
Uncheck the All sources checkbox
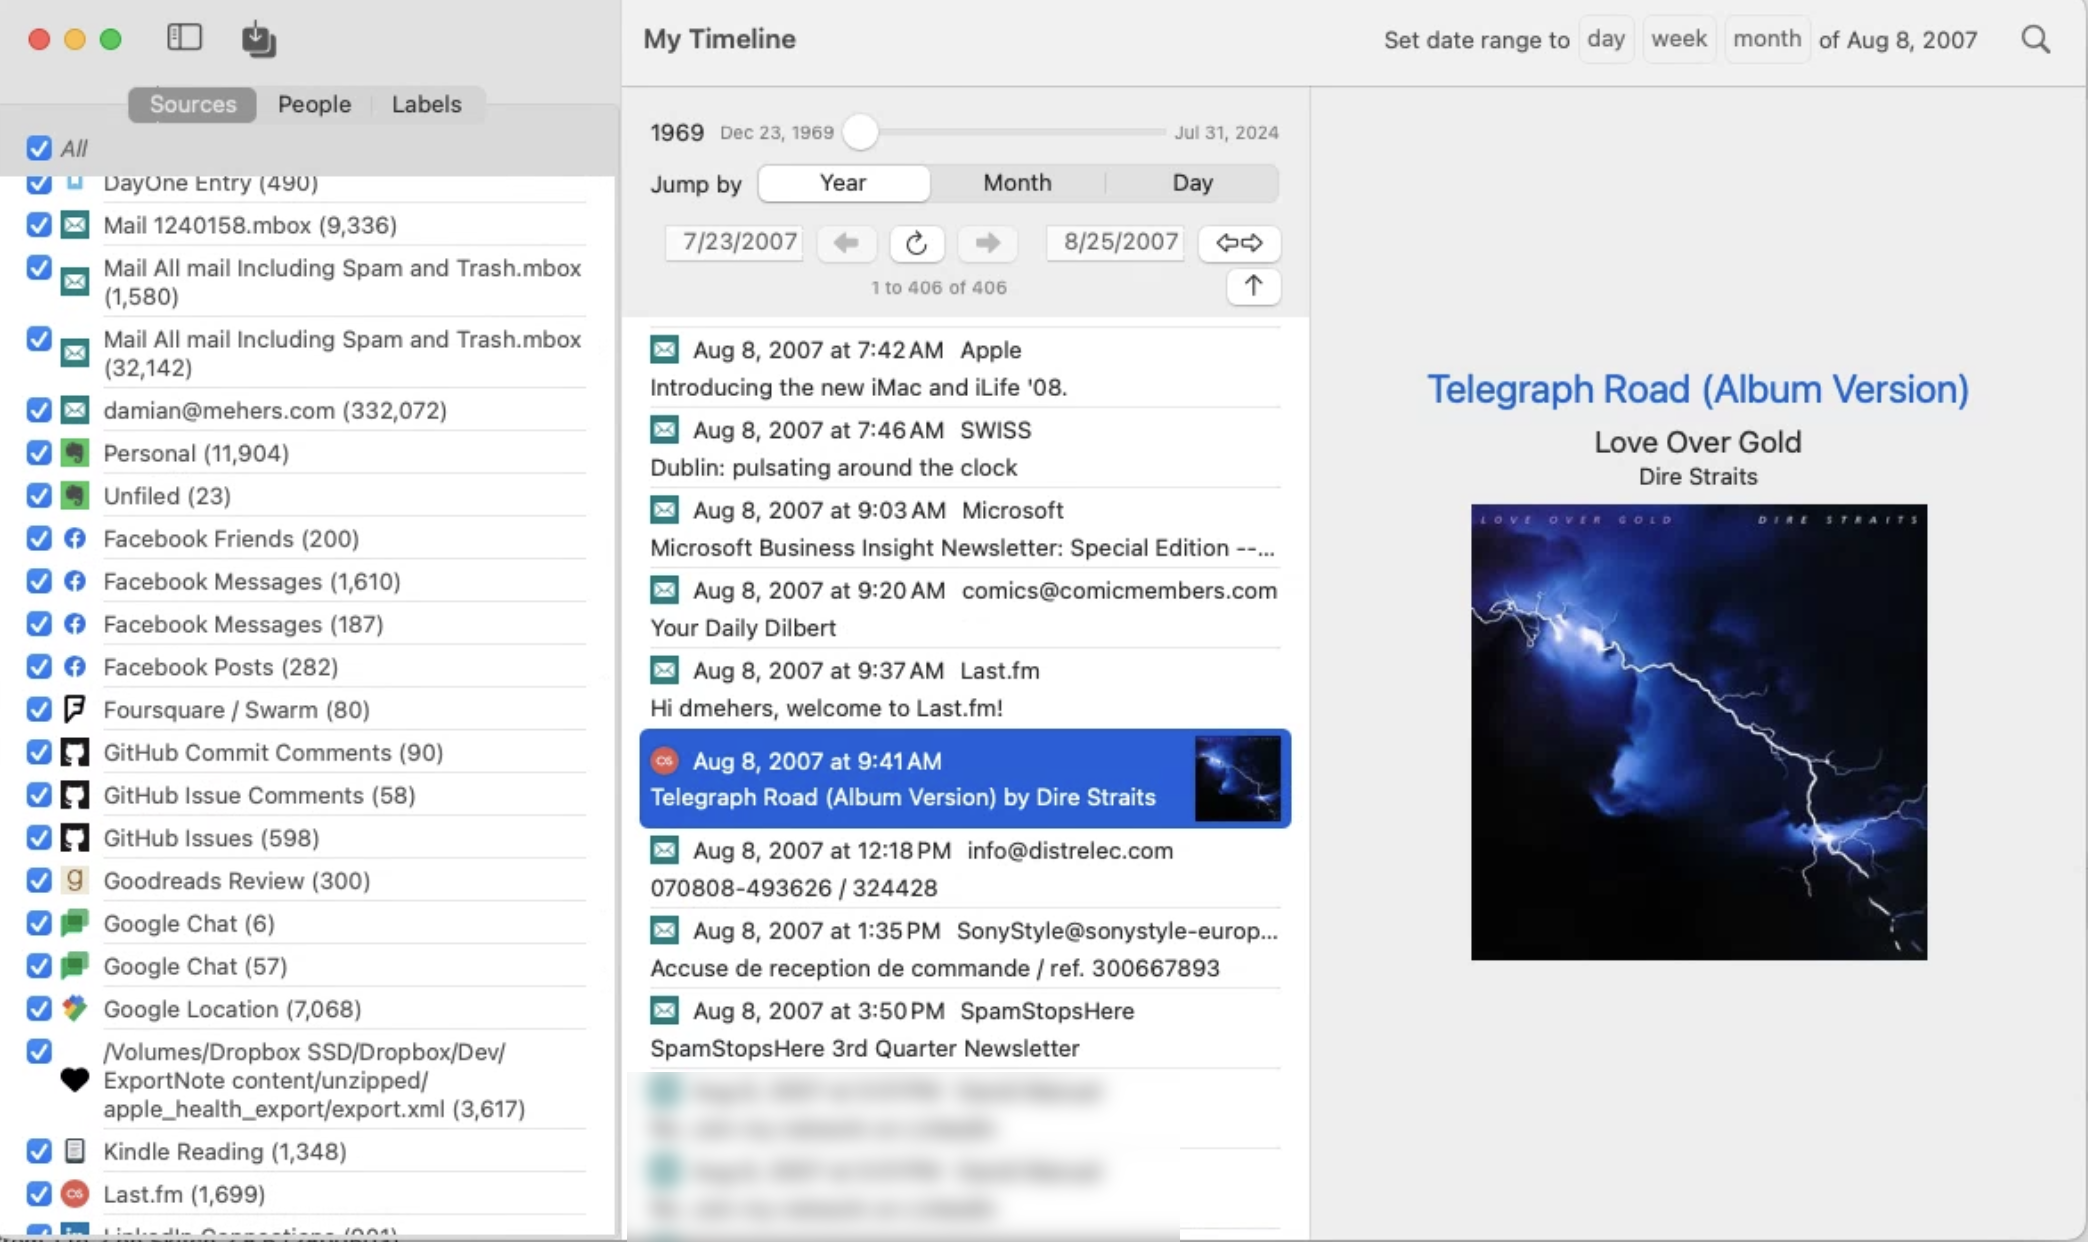click(39, 148)
